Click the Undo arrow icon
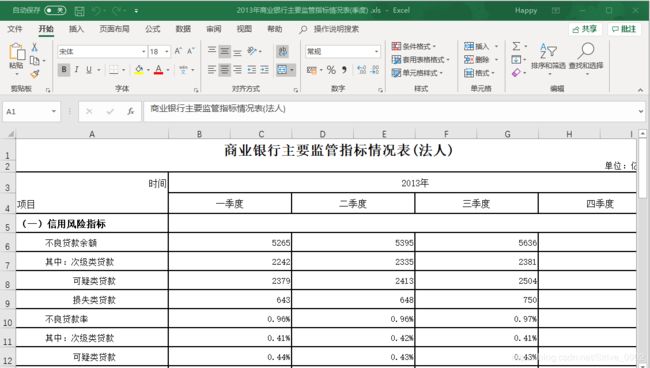The image size is (650, 368). click(x=97, y=11)
